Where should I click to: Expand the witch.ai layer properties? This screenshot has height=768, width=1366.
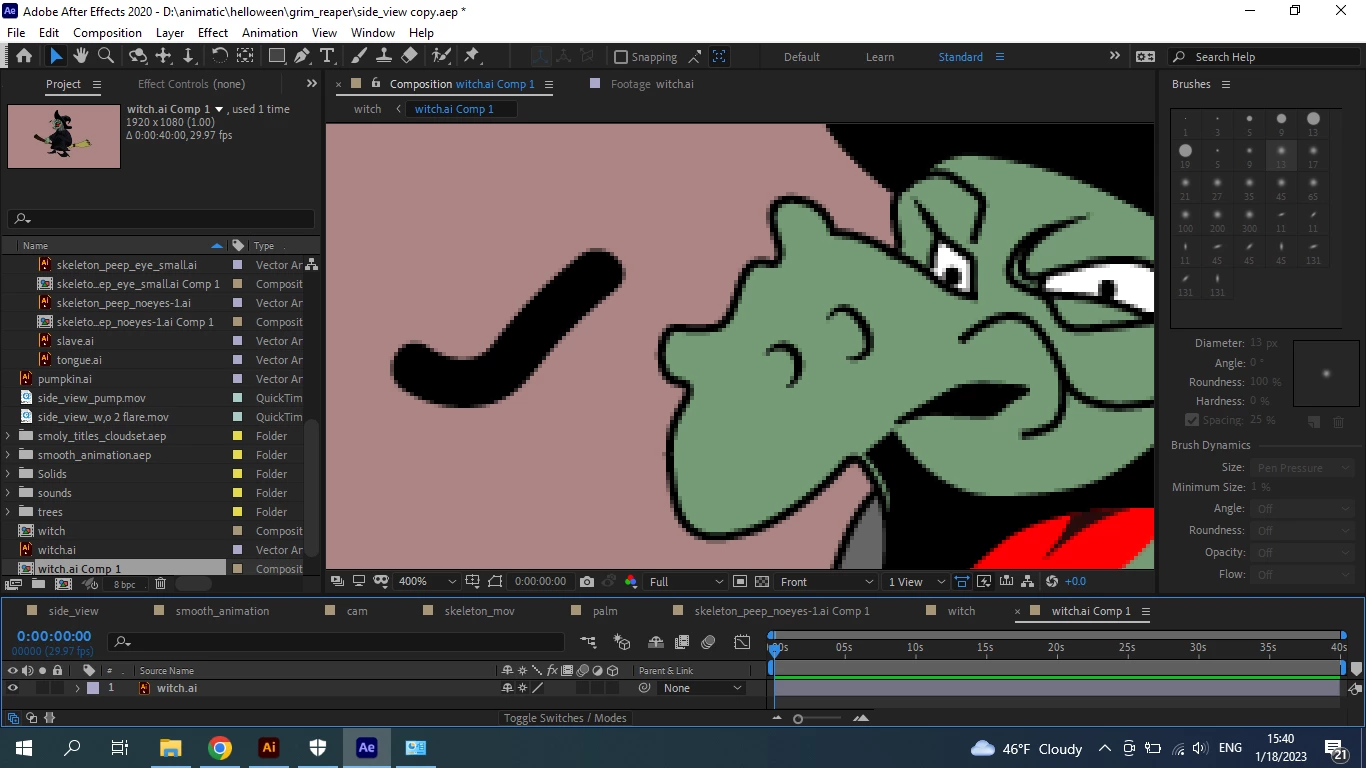tap(77, 688)
